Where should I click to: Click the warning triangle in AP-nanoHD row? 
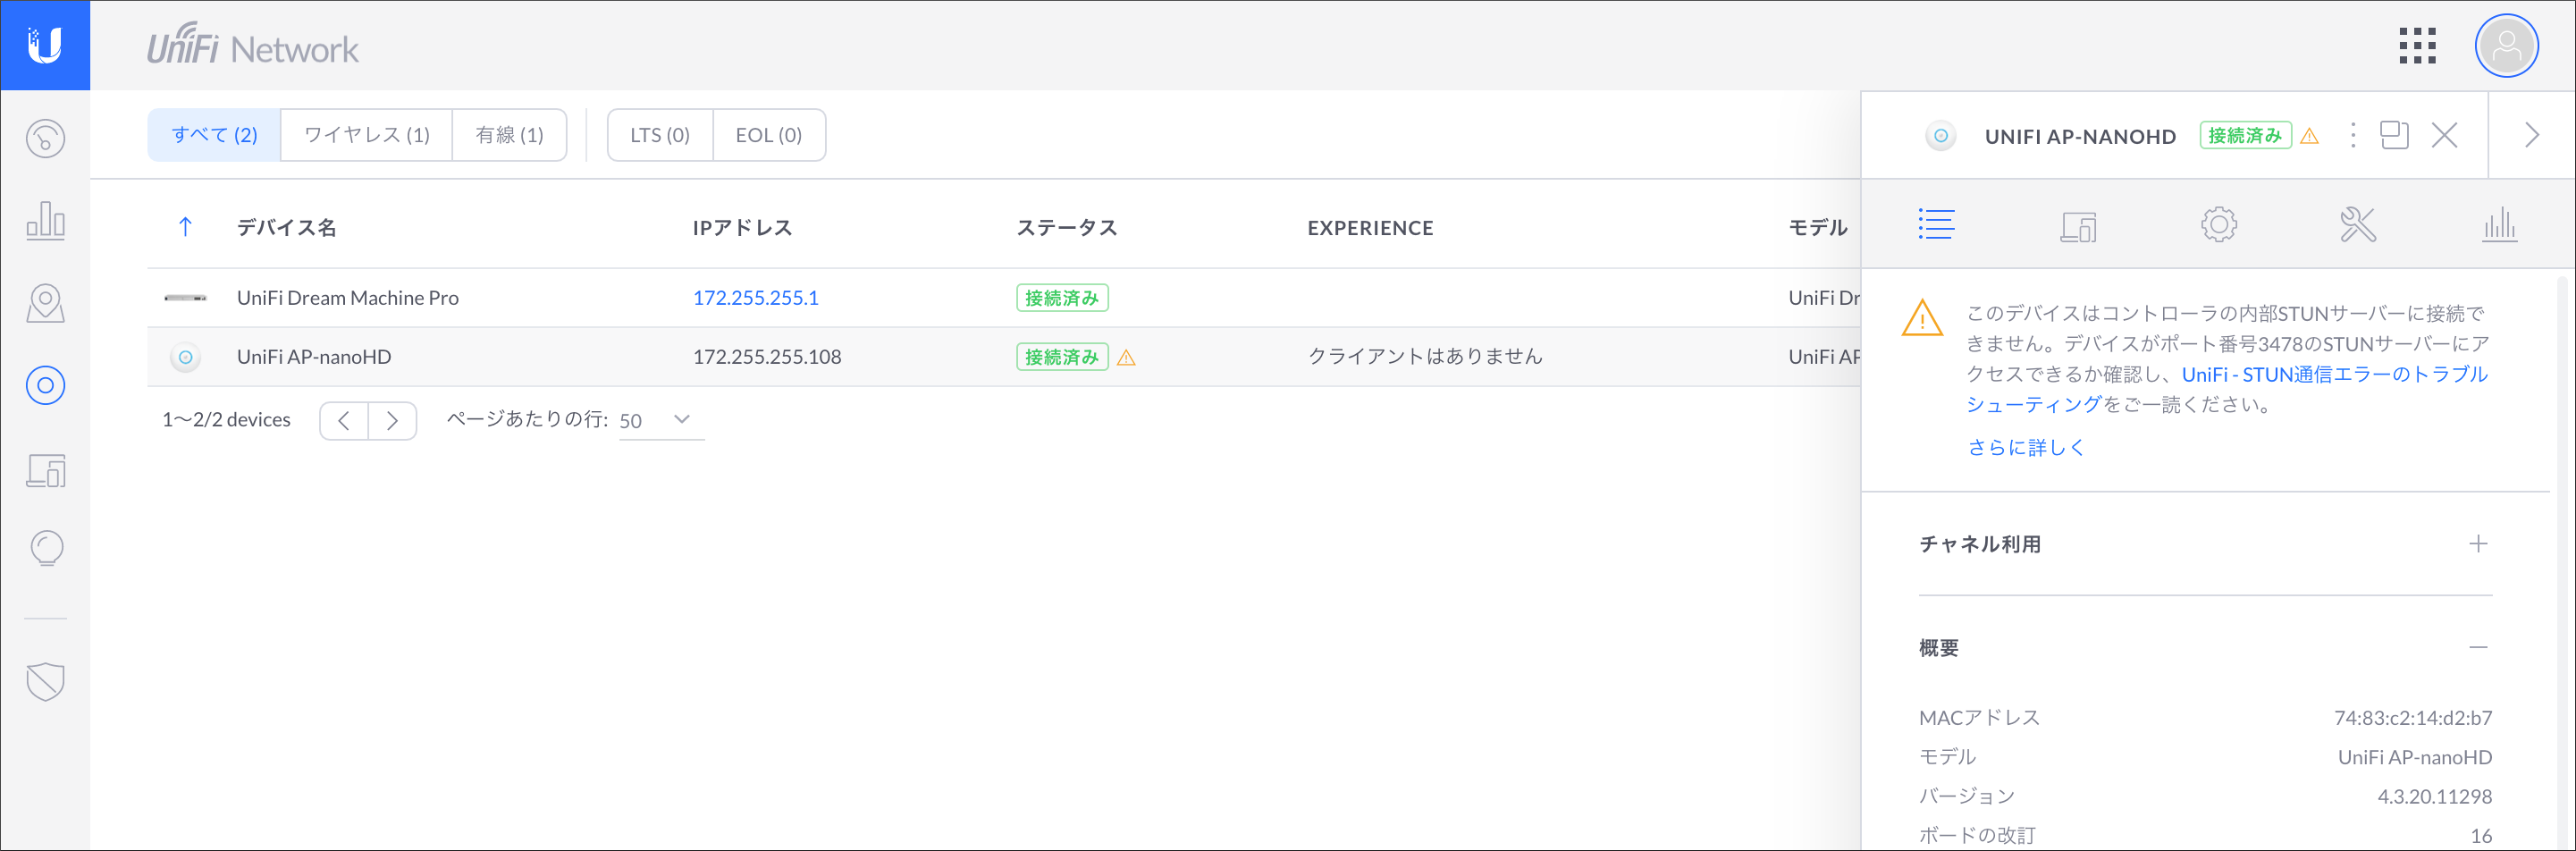coord(1126,357)
